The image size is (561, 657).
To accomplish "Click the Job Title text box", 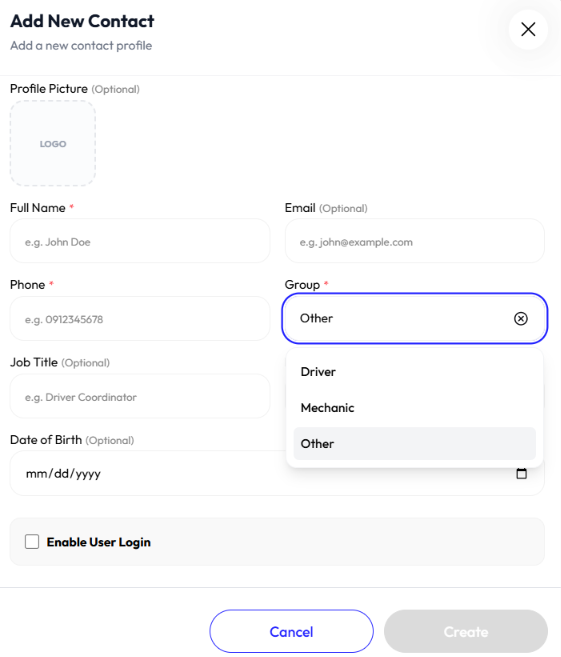I will (x=140, y=396).
